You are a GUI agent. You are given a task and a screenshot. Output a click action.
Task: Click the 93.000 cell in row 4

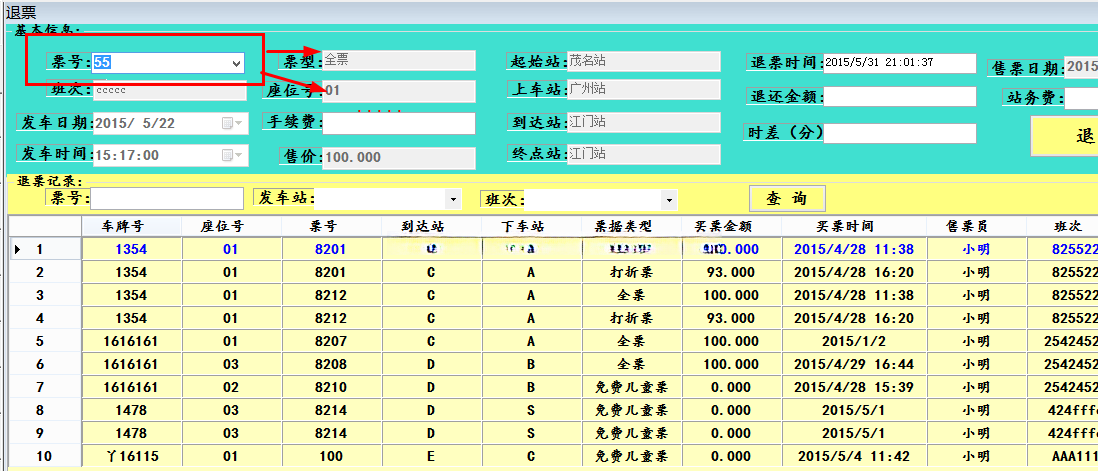point(732,318)
